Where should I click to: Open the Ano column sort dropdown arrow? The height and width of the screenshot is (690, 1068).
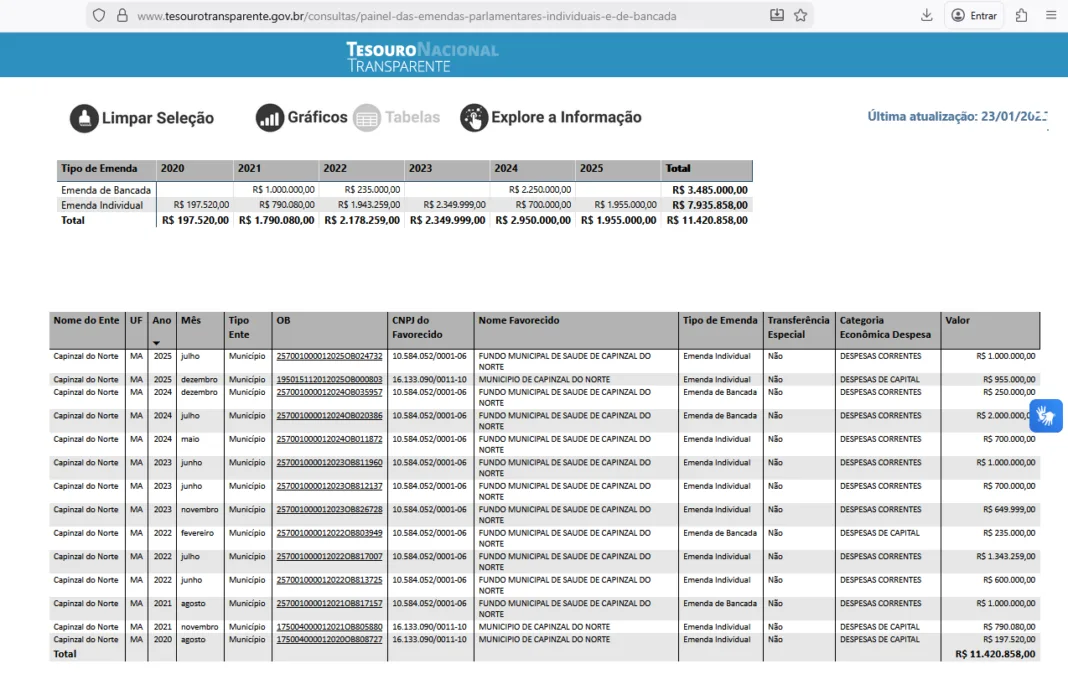click(x=158, y=342)
